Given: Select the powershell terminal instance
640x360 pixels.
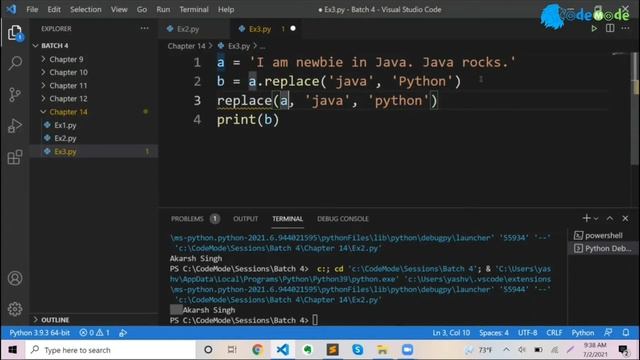Looking at the screenshot, I should [x=603, y=236].
